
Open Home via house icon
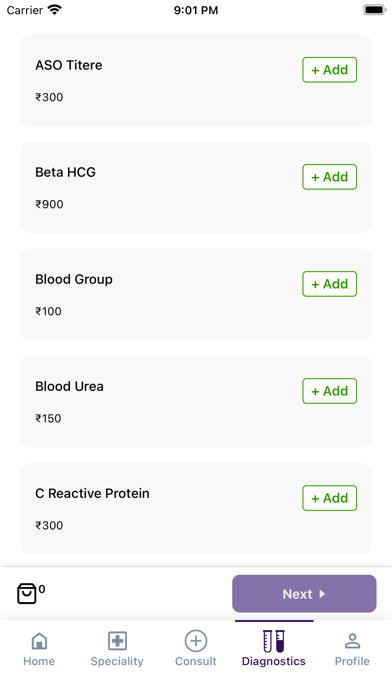(x=39, y=641)
